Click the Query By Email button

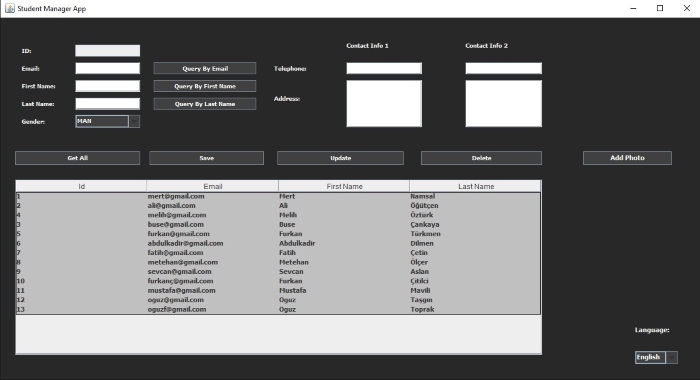(x=205, y=68)
